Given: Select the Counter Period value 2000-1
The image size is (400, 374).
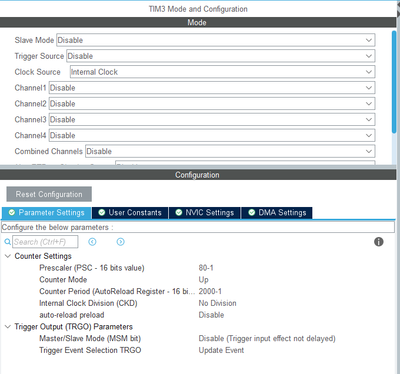Looking at the screenshot, I should pos(210,291).
